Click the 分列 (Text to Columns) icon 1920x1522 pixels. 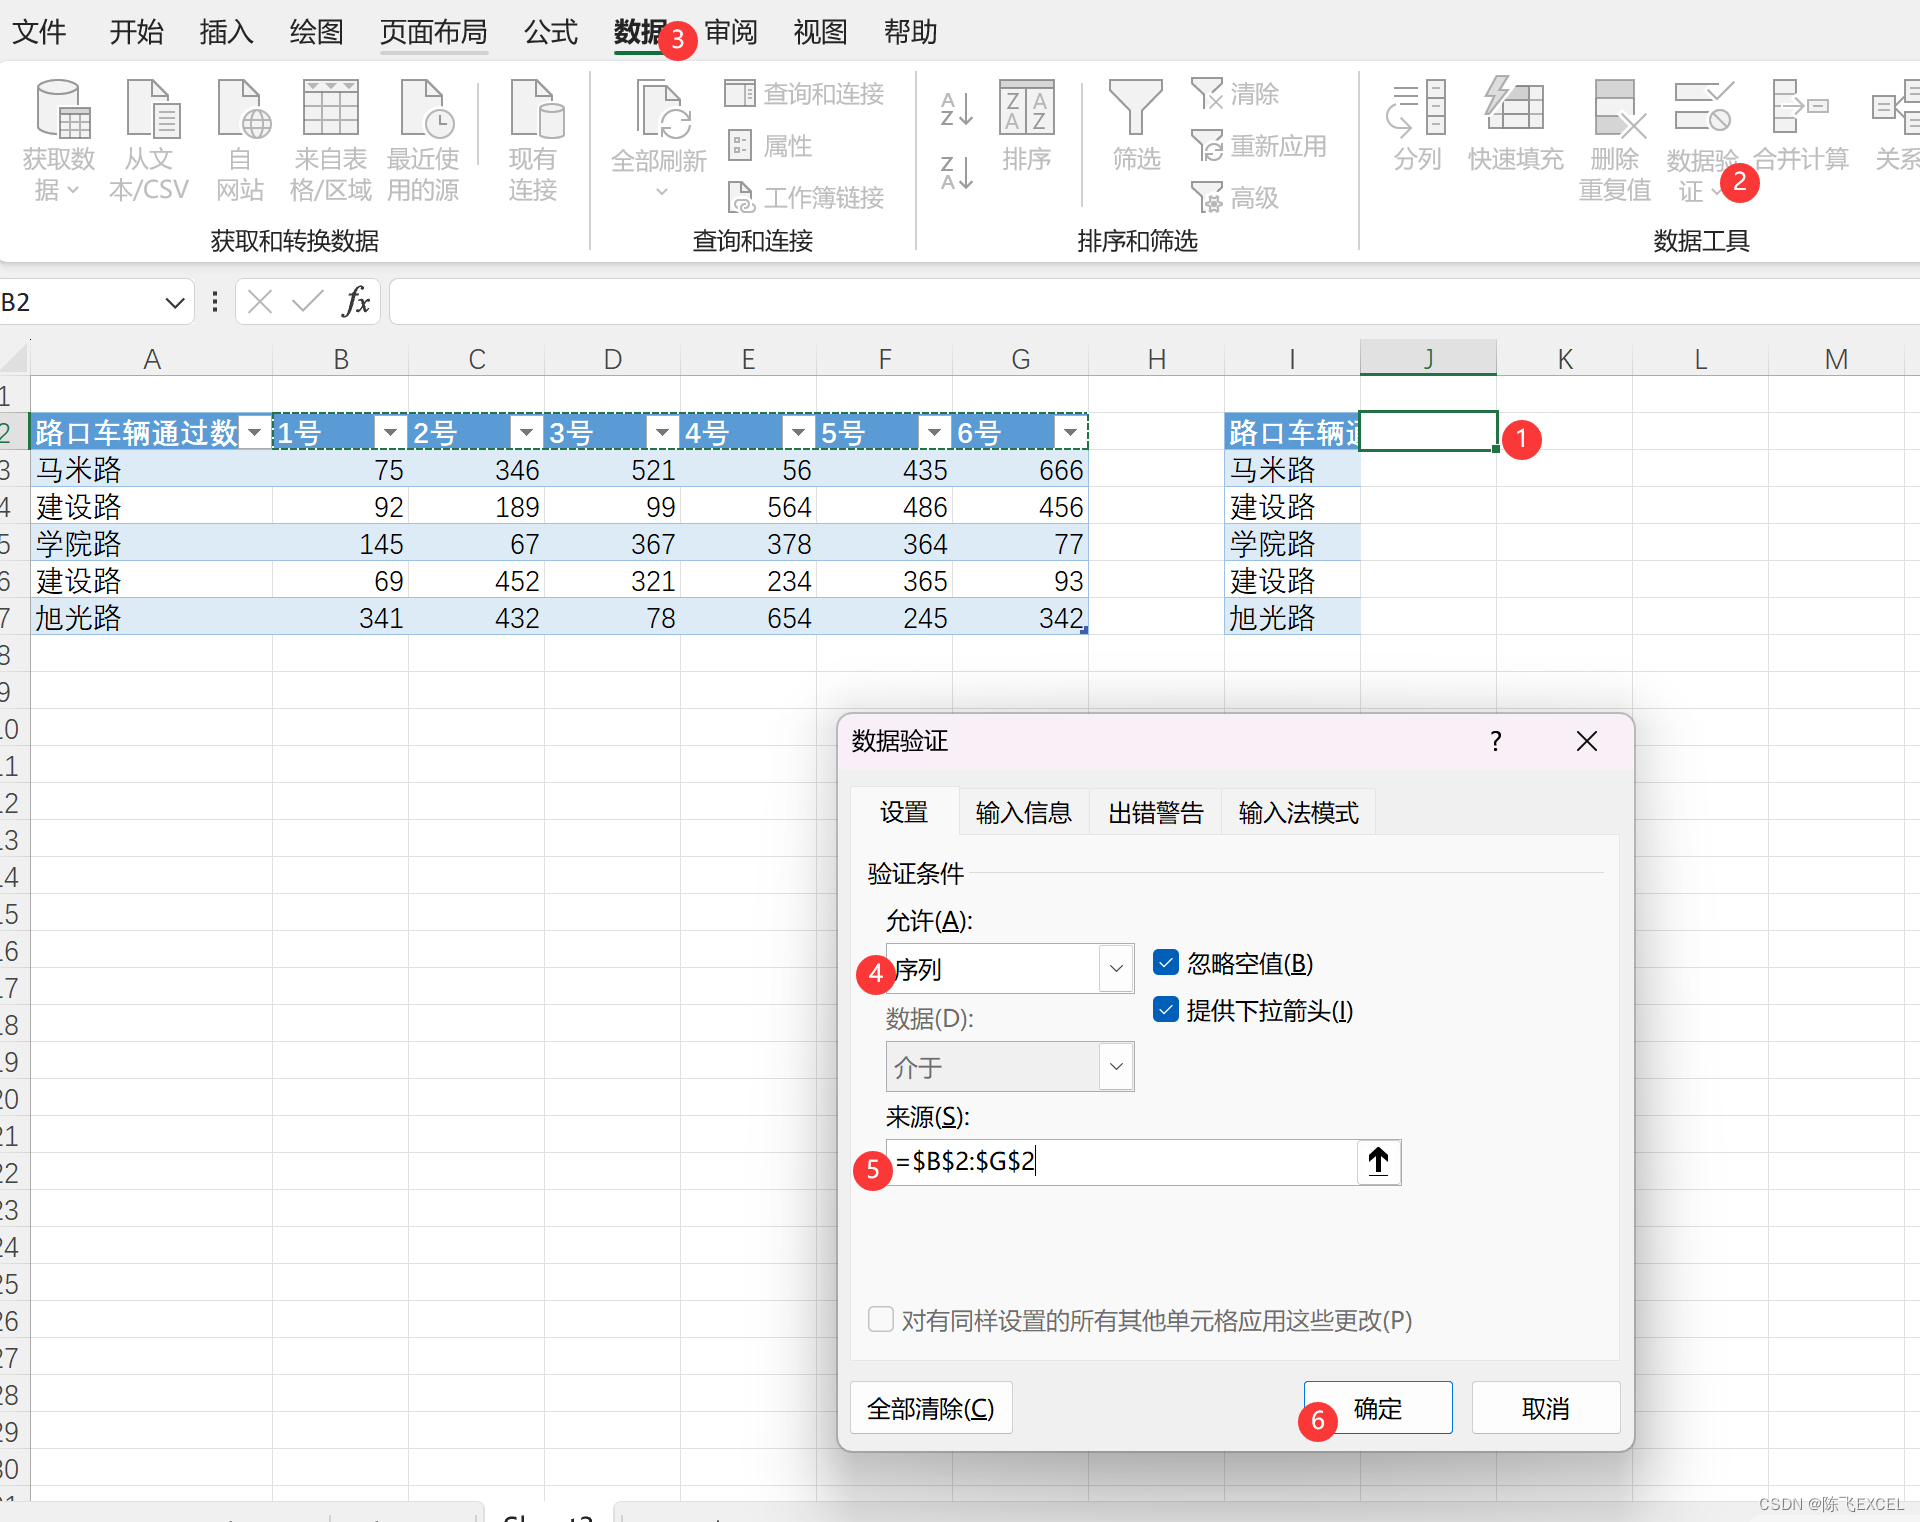[1417, 110]
